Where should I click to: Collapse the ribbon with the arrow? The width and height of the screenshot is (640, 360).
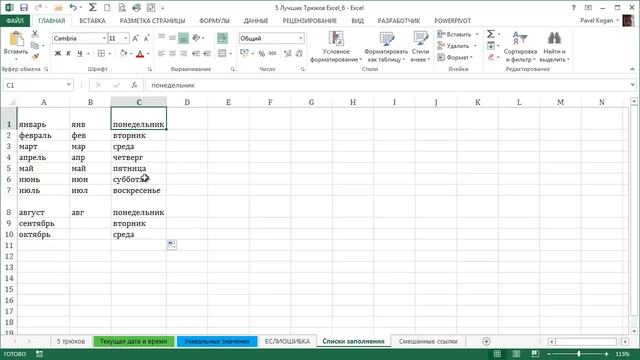pos(632,69)
